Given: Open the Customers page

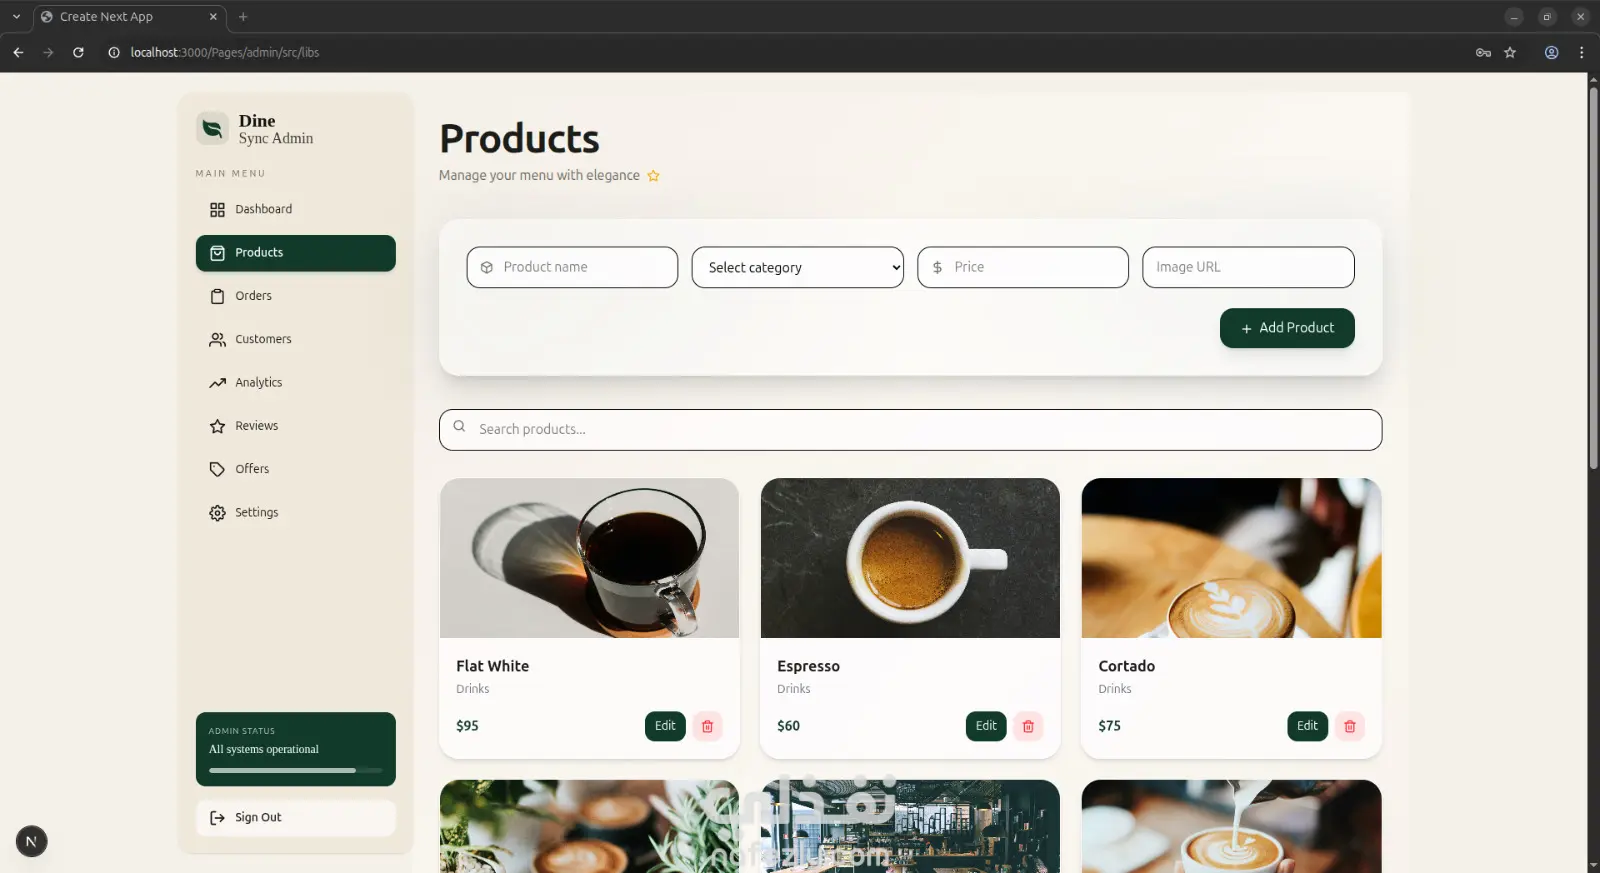Looking at the screenshot, I should pyautogui.click(x=296, y=339).
